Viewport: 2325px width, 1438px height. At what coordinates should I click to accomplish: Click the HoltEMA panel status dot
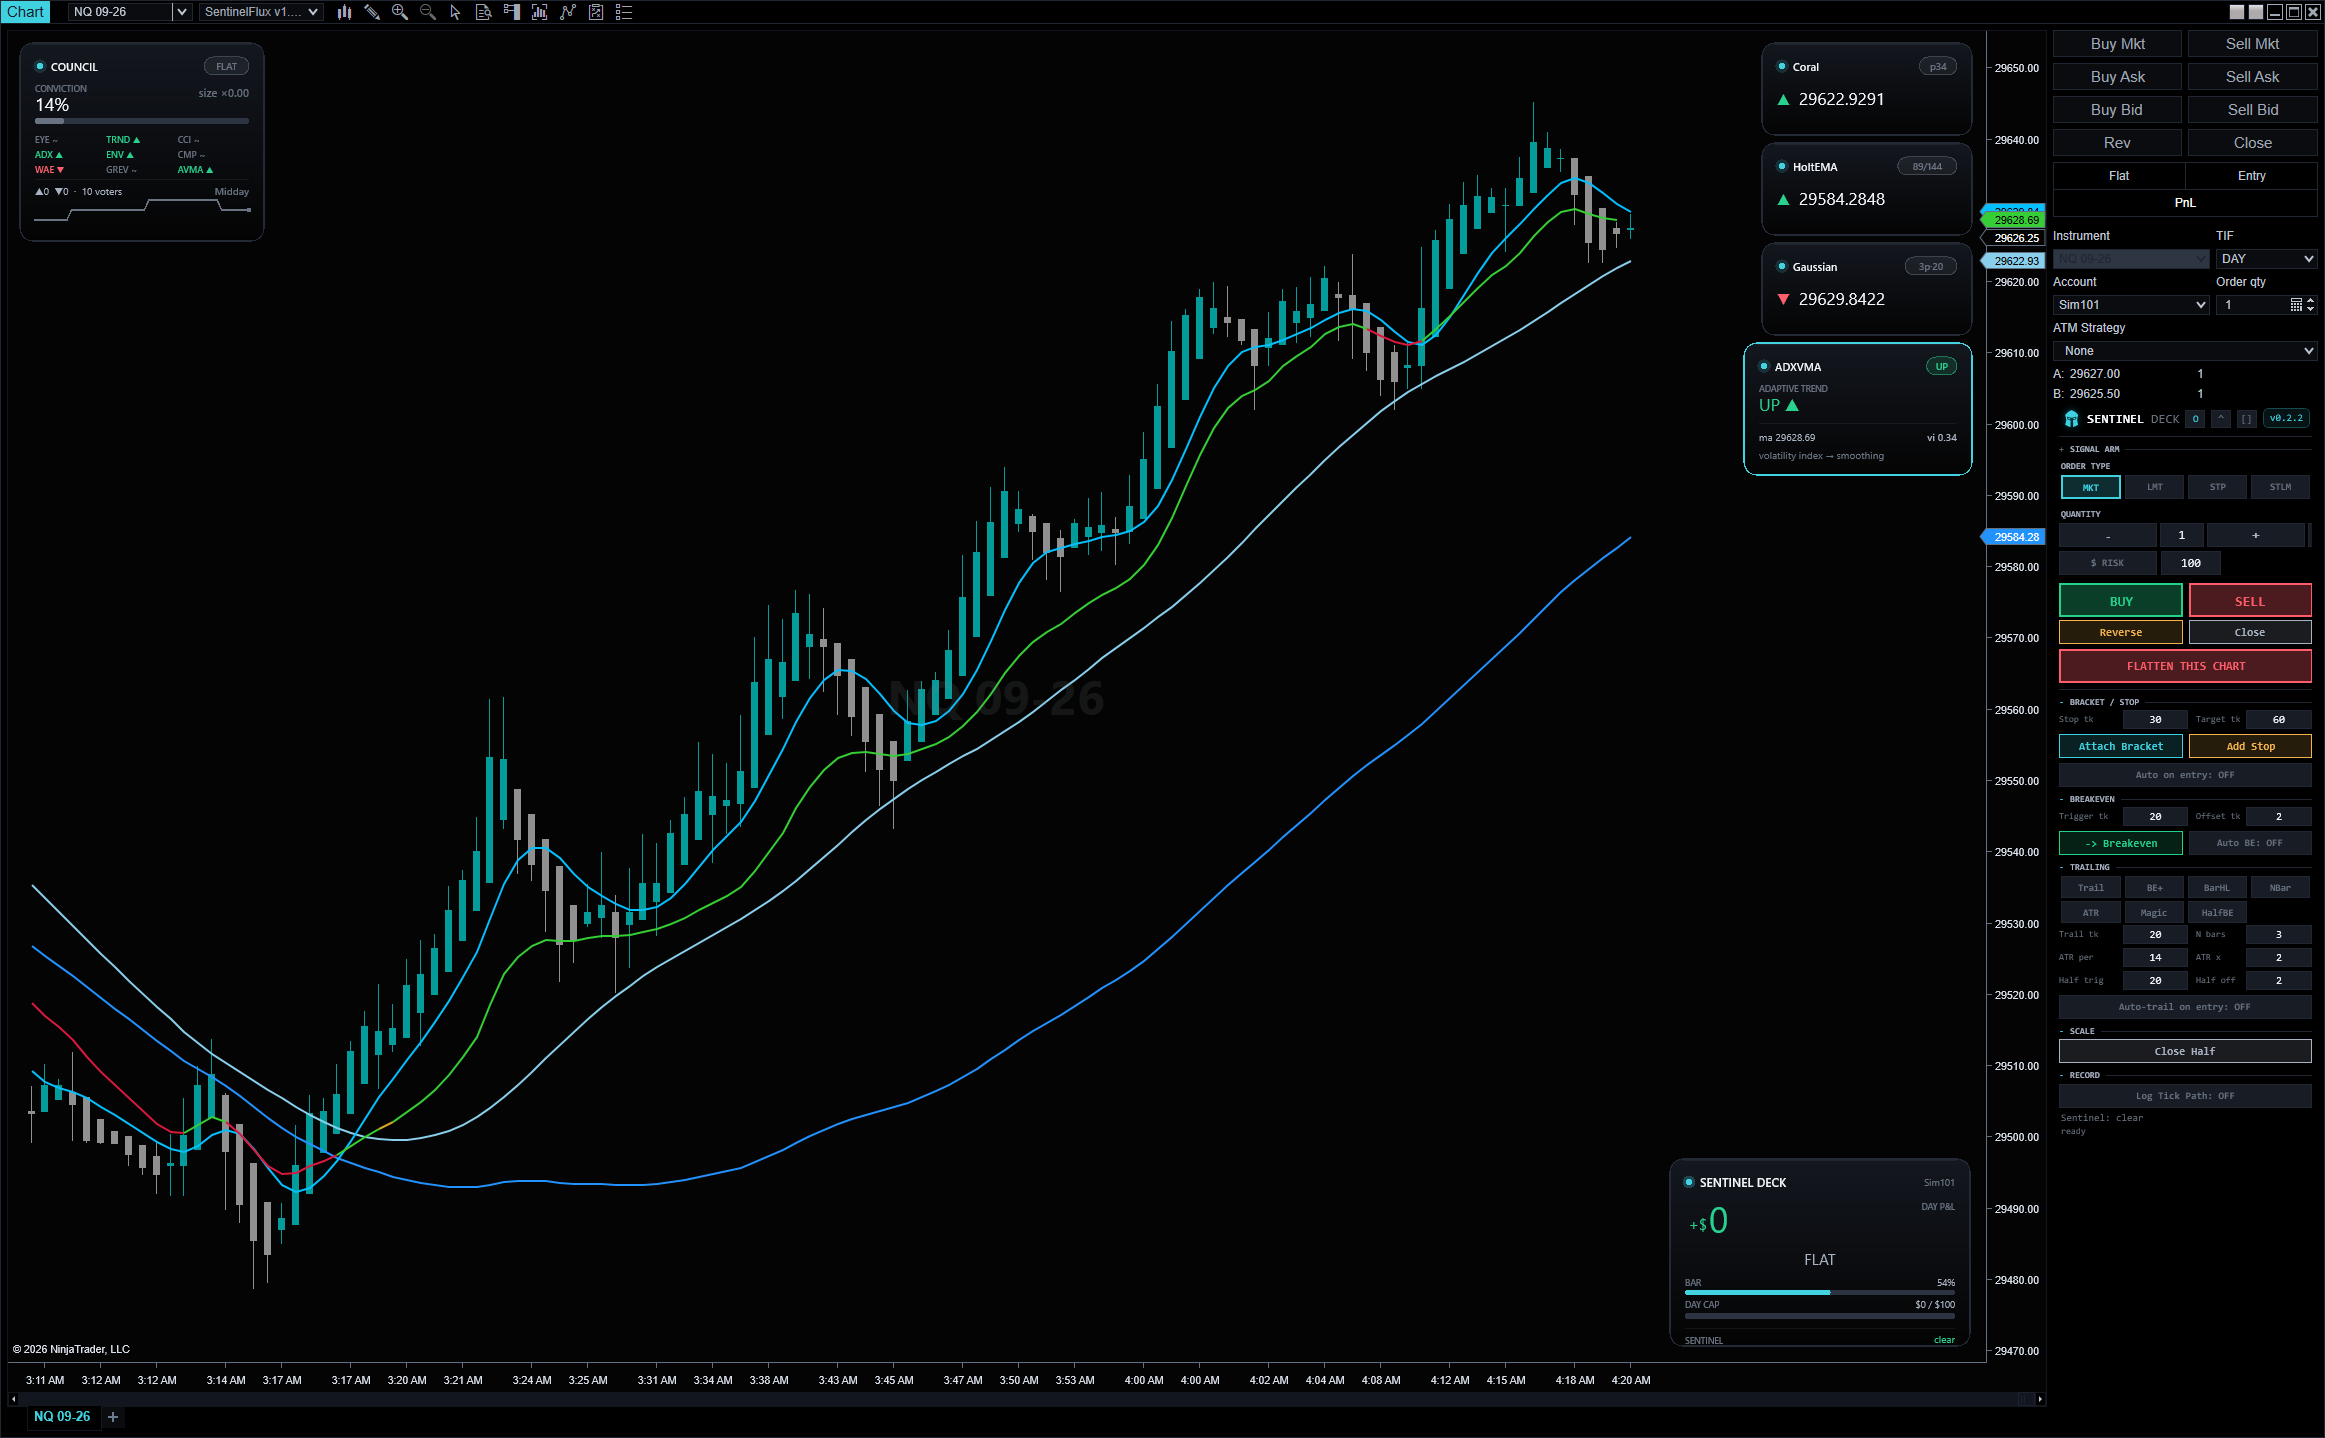pyautogui.click(x=1782, y=167)
